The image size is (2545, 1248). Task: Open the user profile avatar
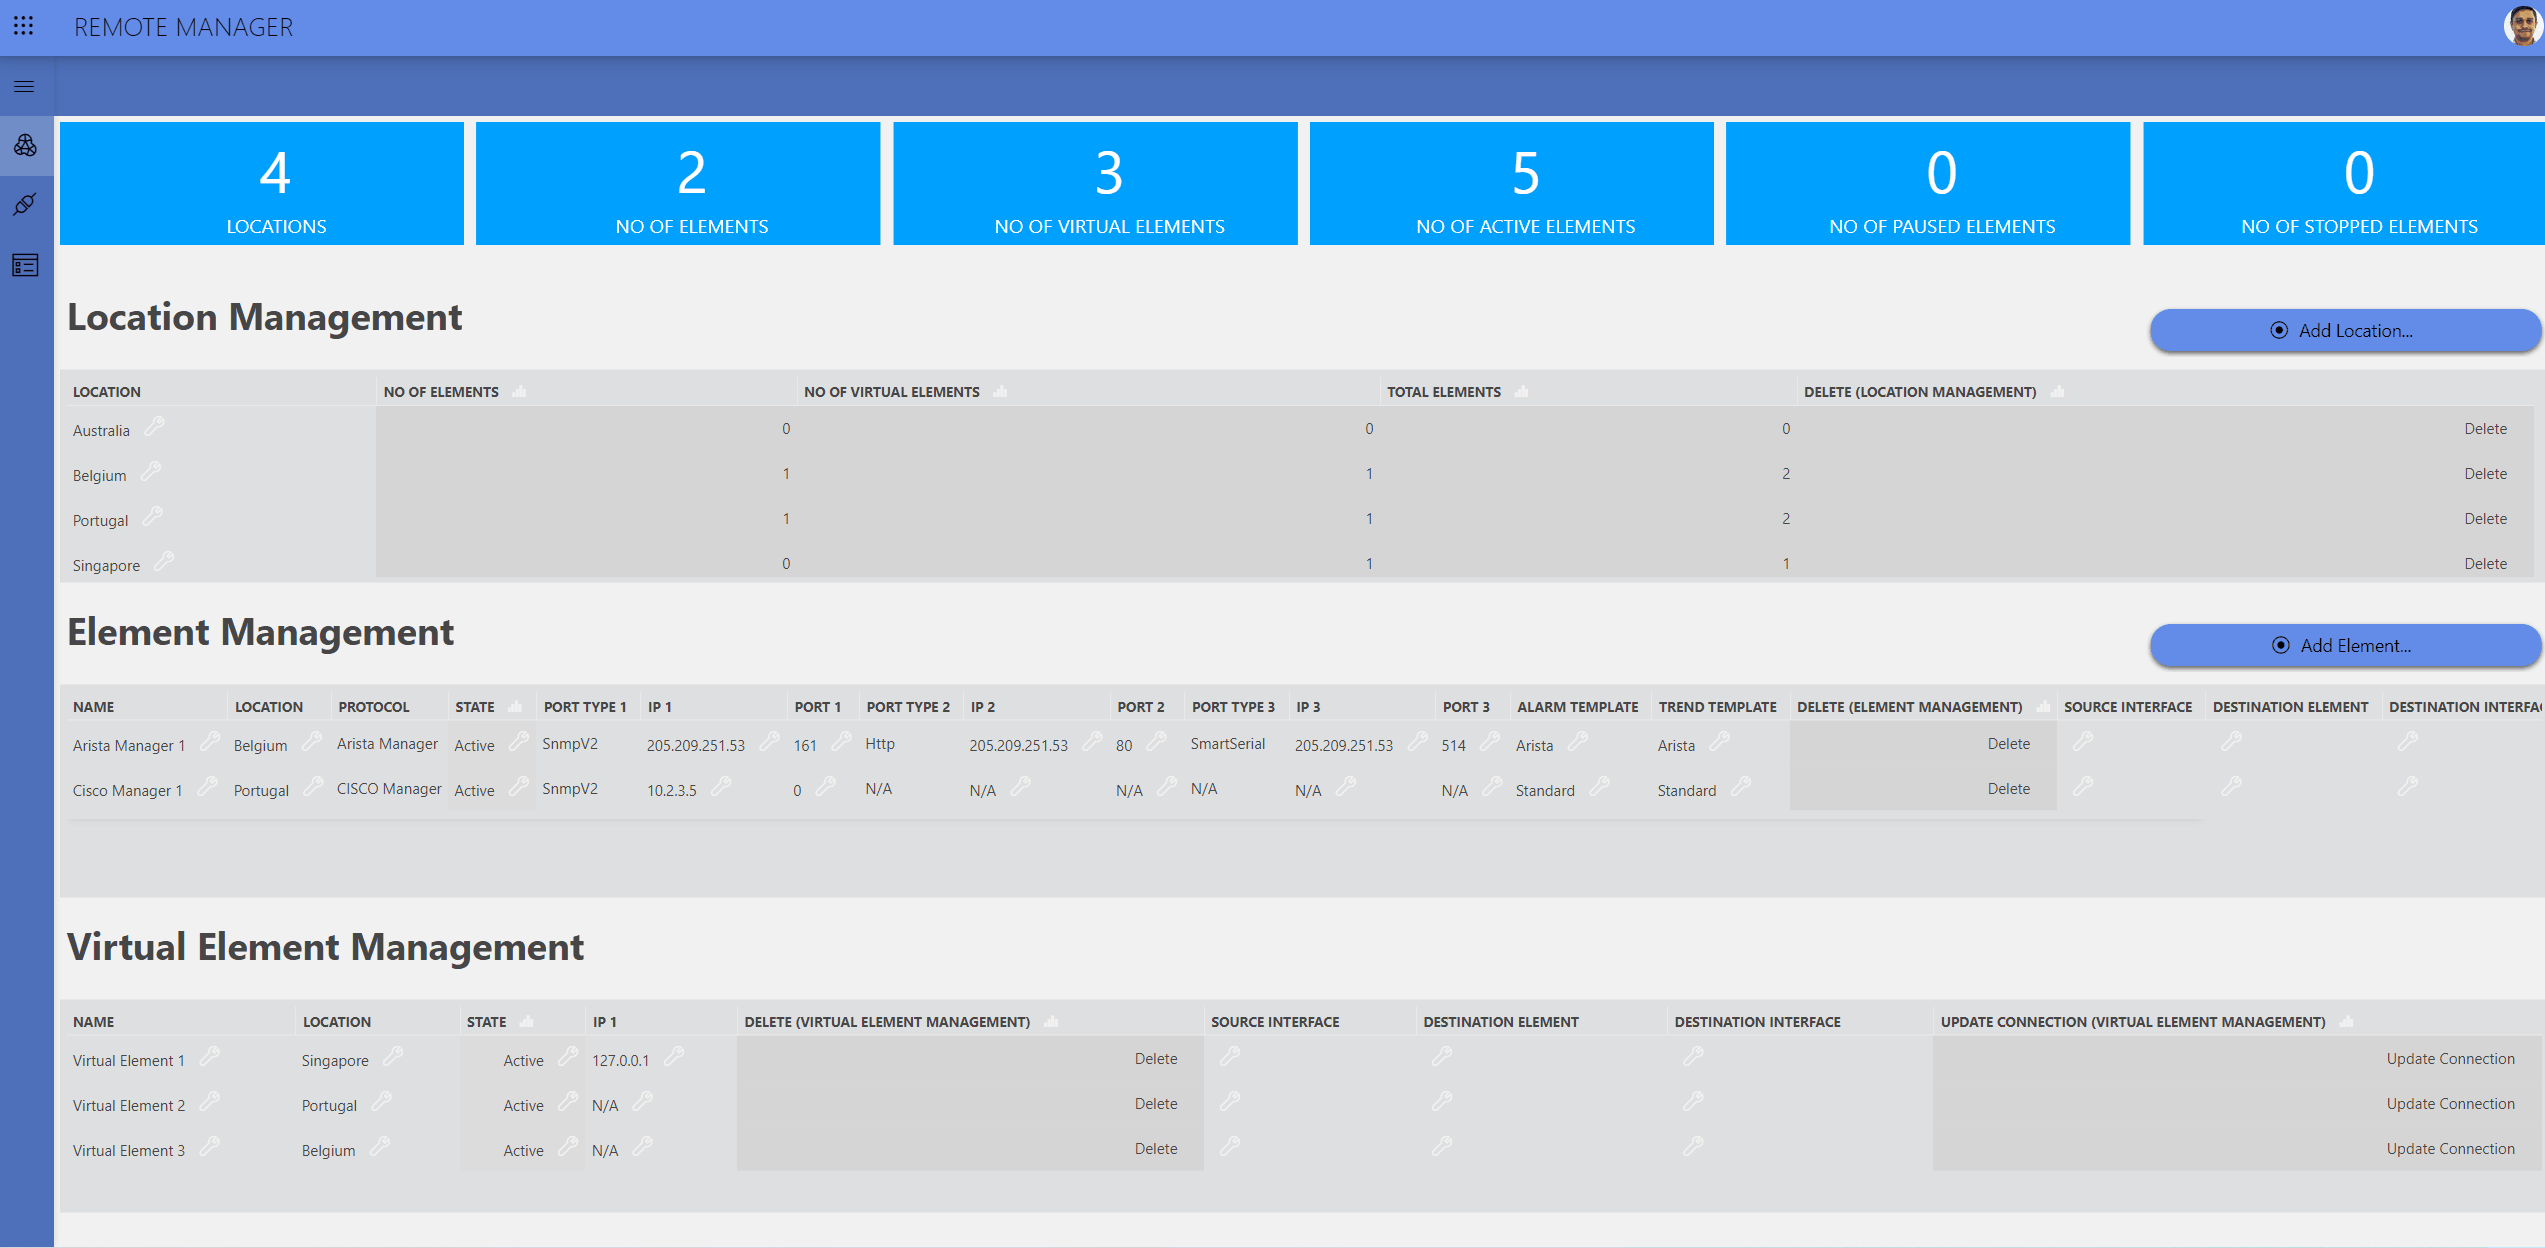(x=2521, y=26)
